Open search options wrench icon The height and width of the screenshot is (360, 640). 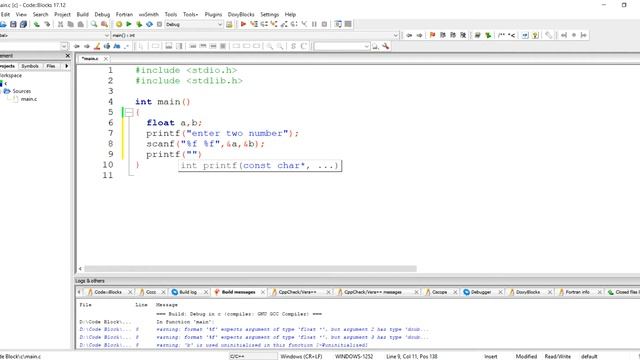click(x=385, y=47)
